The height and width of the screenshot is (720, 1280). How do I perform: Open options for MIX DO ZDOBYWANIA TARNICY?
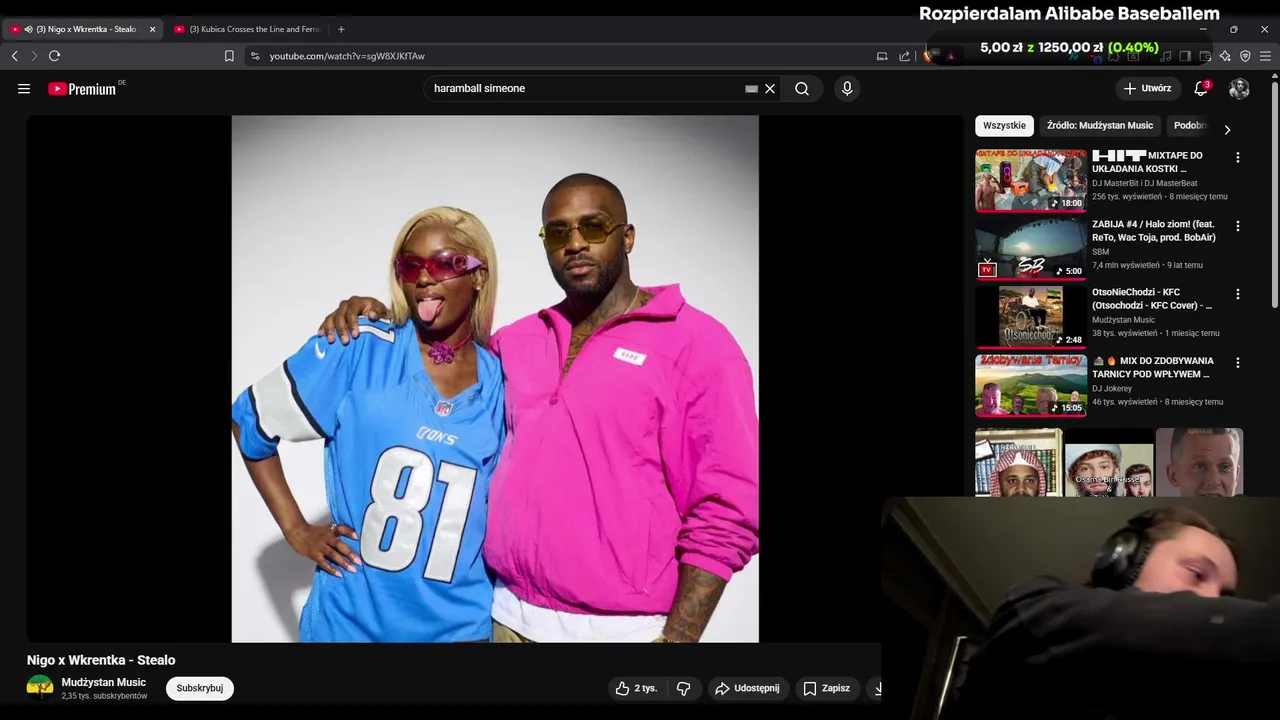[x=1238, y=363]
